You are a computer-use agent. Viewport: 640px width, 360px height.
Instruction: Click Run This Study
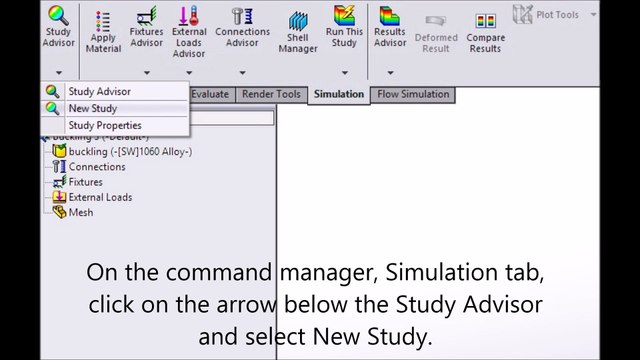pyautogui.click(x=344, y=27)
